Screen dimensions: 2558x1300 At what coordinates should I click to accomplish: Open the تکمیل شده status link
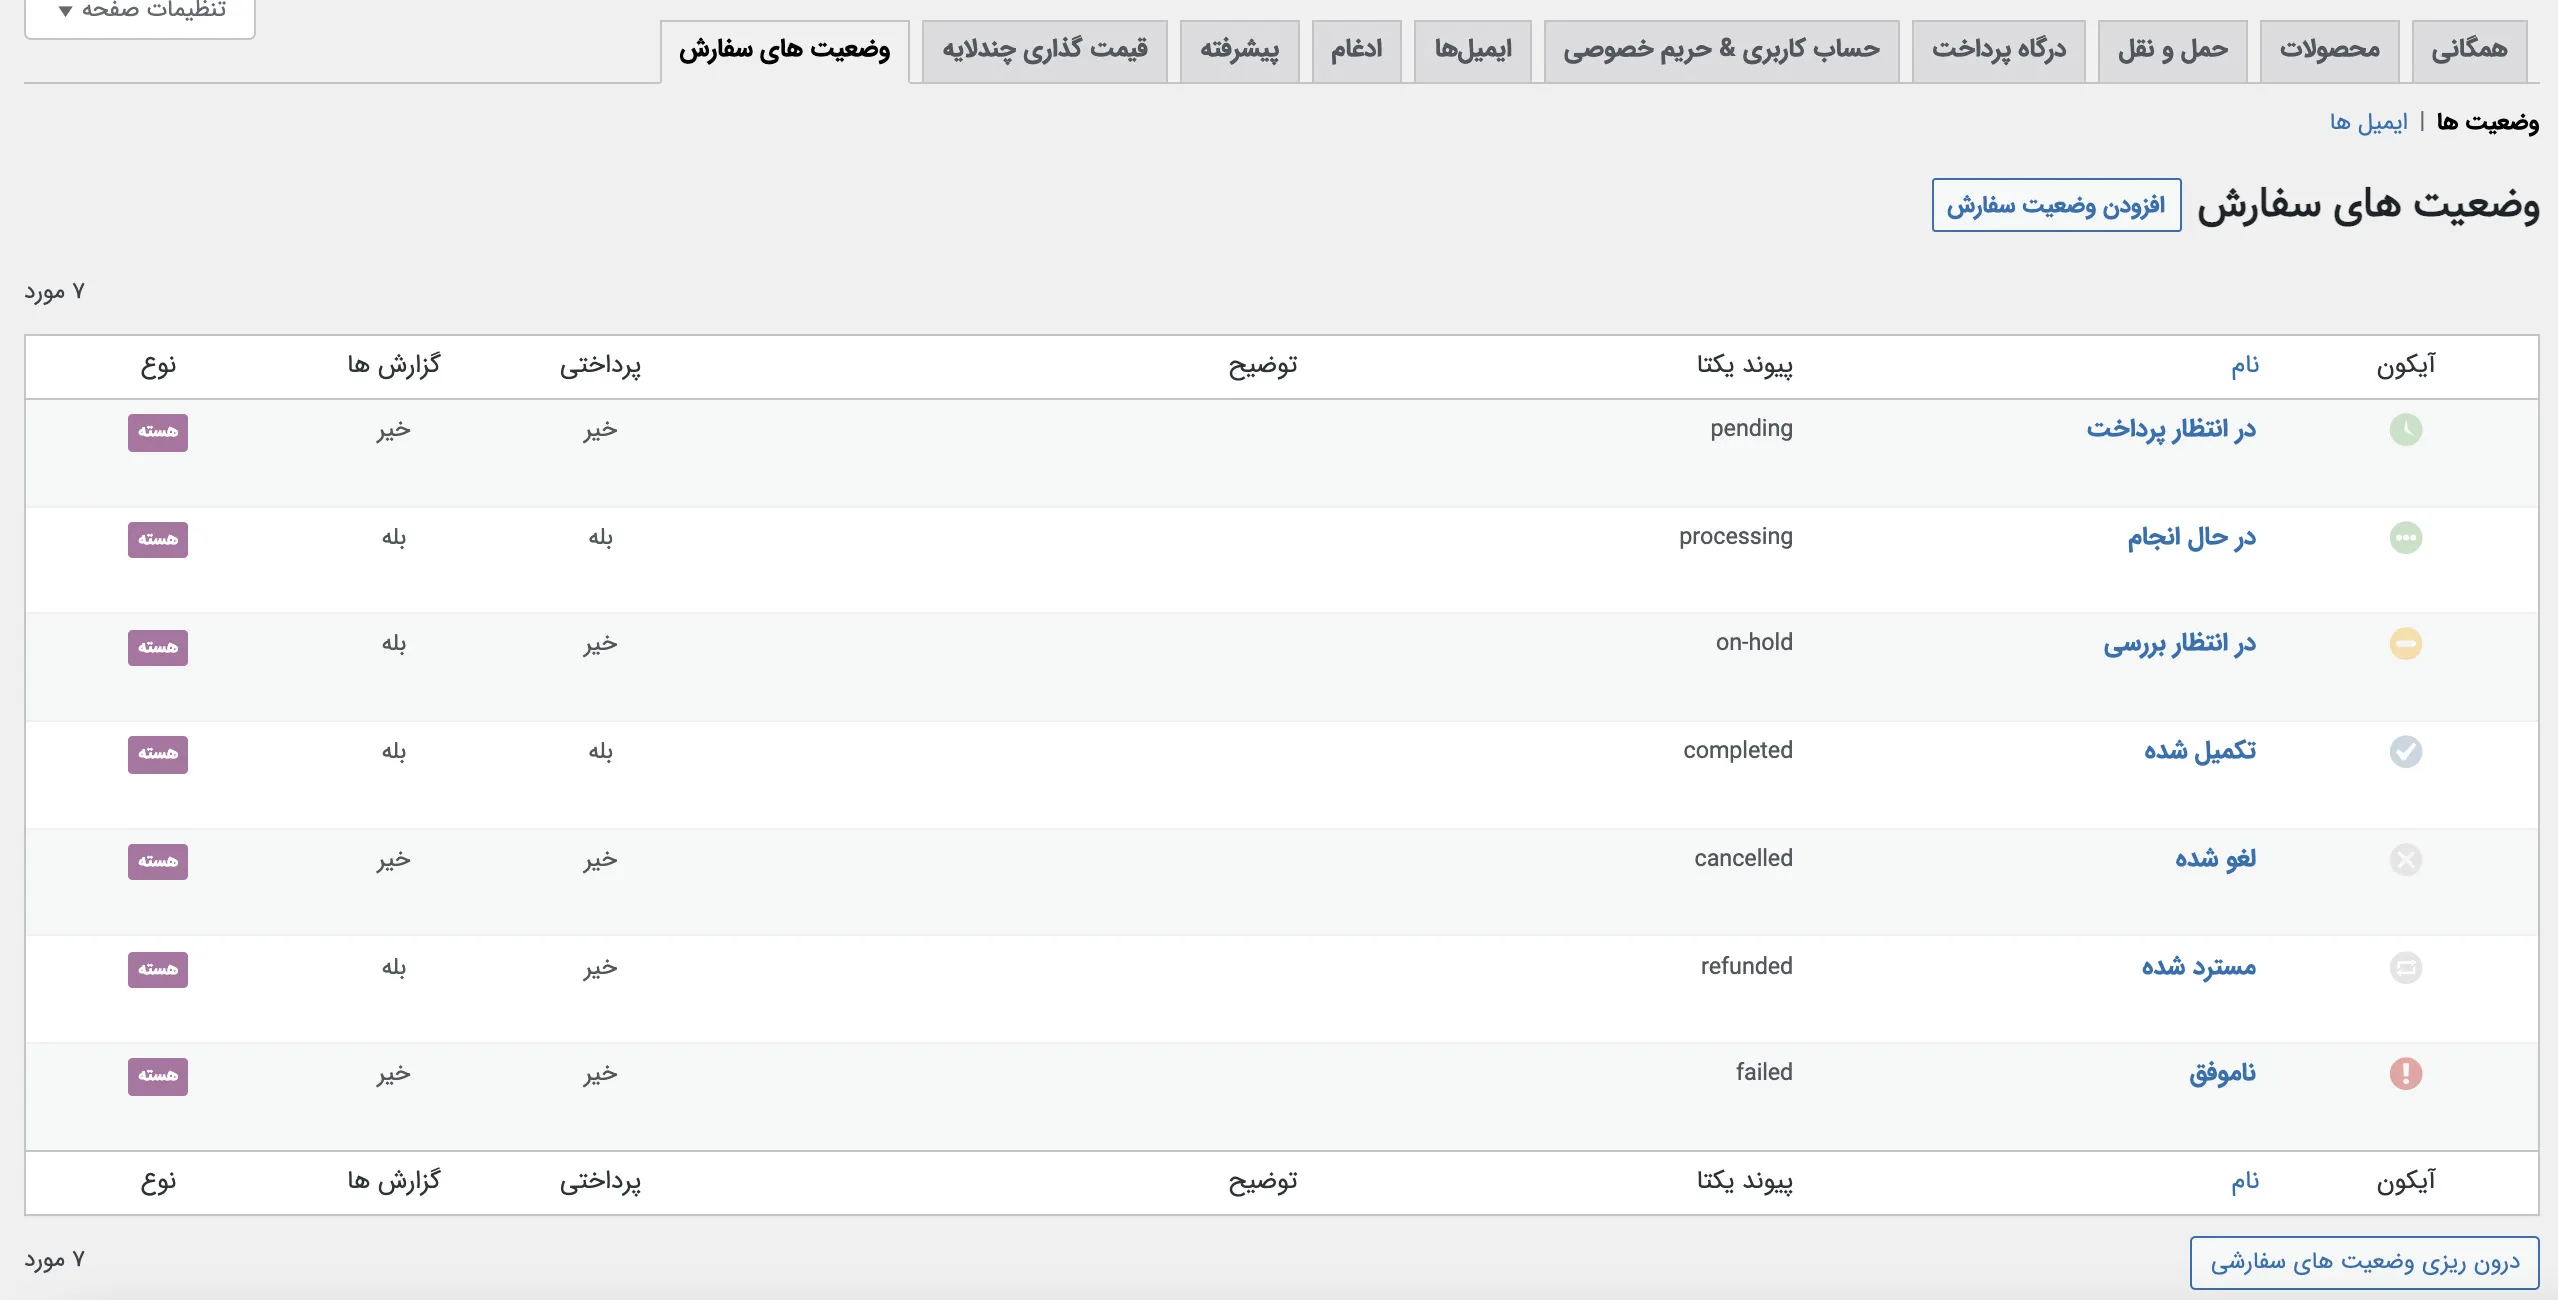(2200, 752)
